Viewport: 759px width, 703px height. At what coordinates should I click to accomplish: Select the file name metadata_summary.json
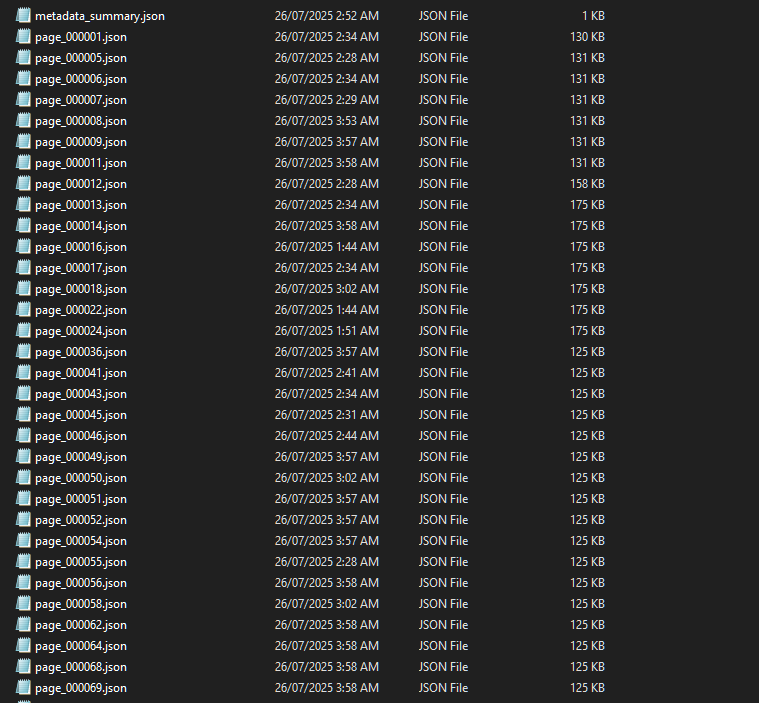coord(100,16)
